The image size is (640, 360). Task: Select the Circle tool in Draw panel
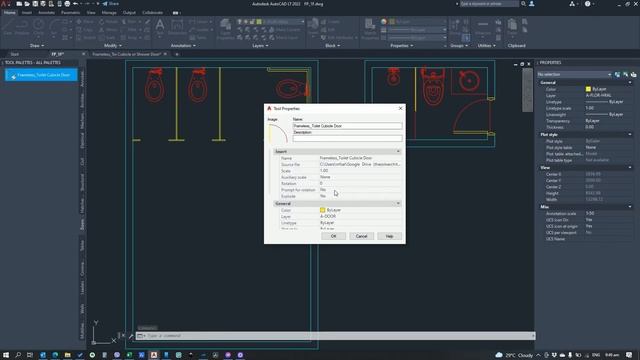pyautogui.click(x=38, y=27)
